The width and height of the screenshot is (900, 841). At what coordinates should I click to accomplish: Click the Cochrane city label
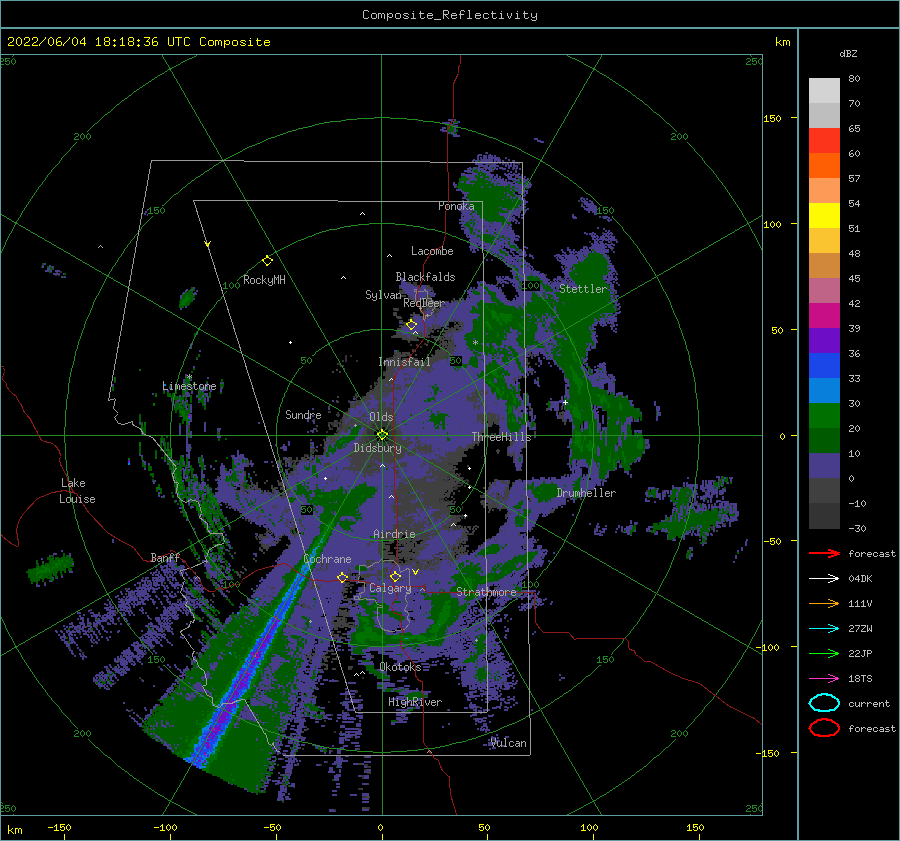coord(327,559)
